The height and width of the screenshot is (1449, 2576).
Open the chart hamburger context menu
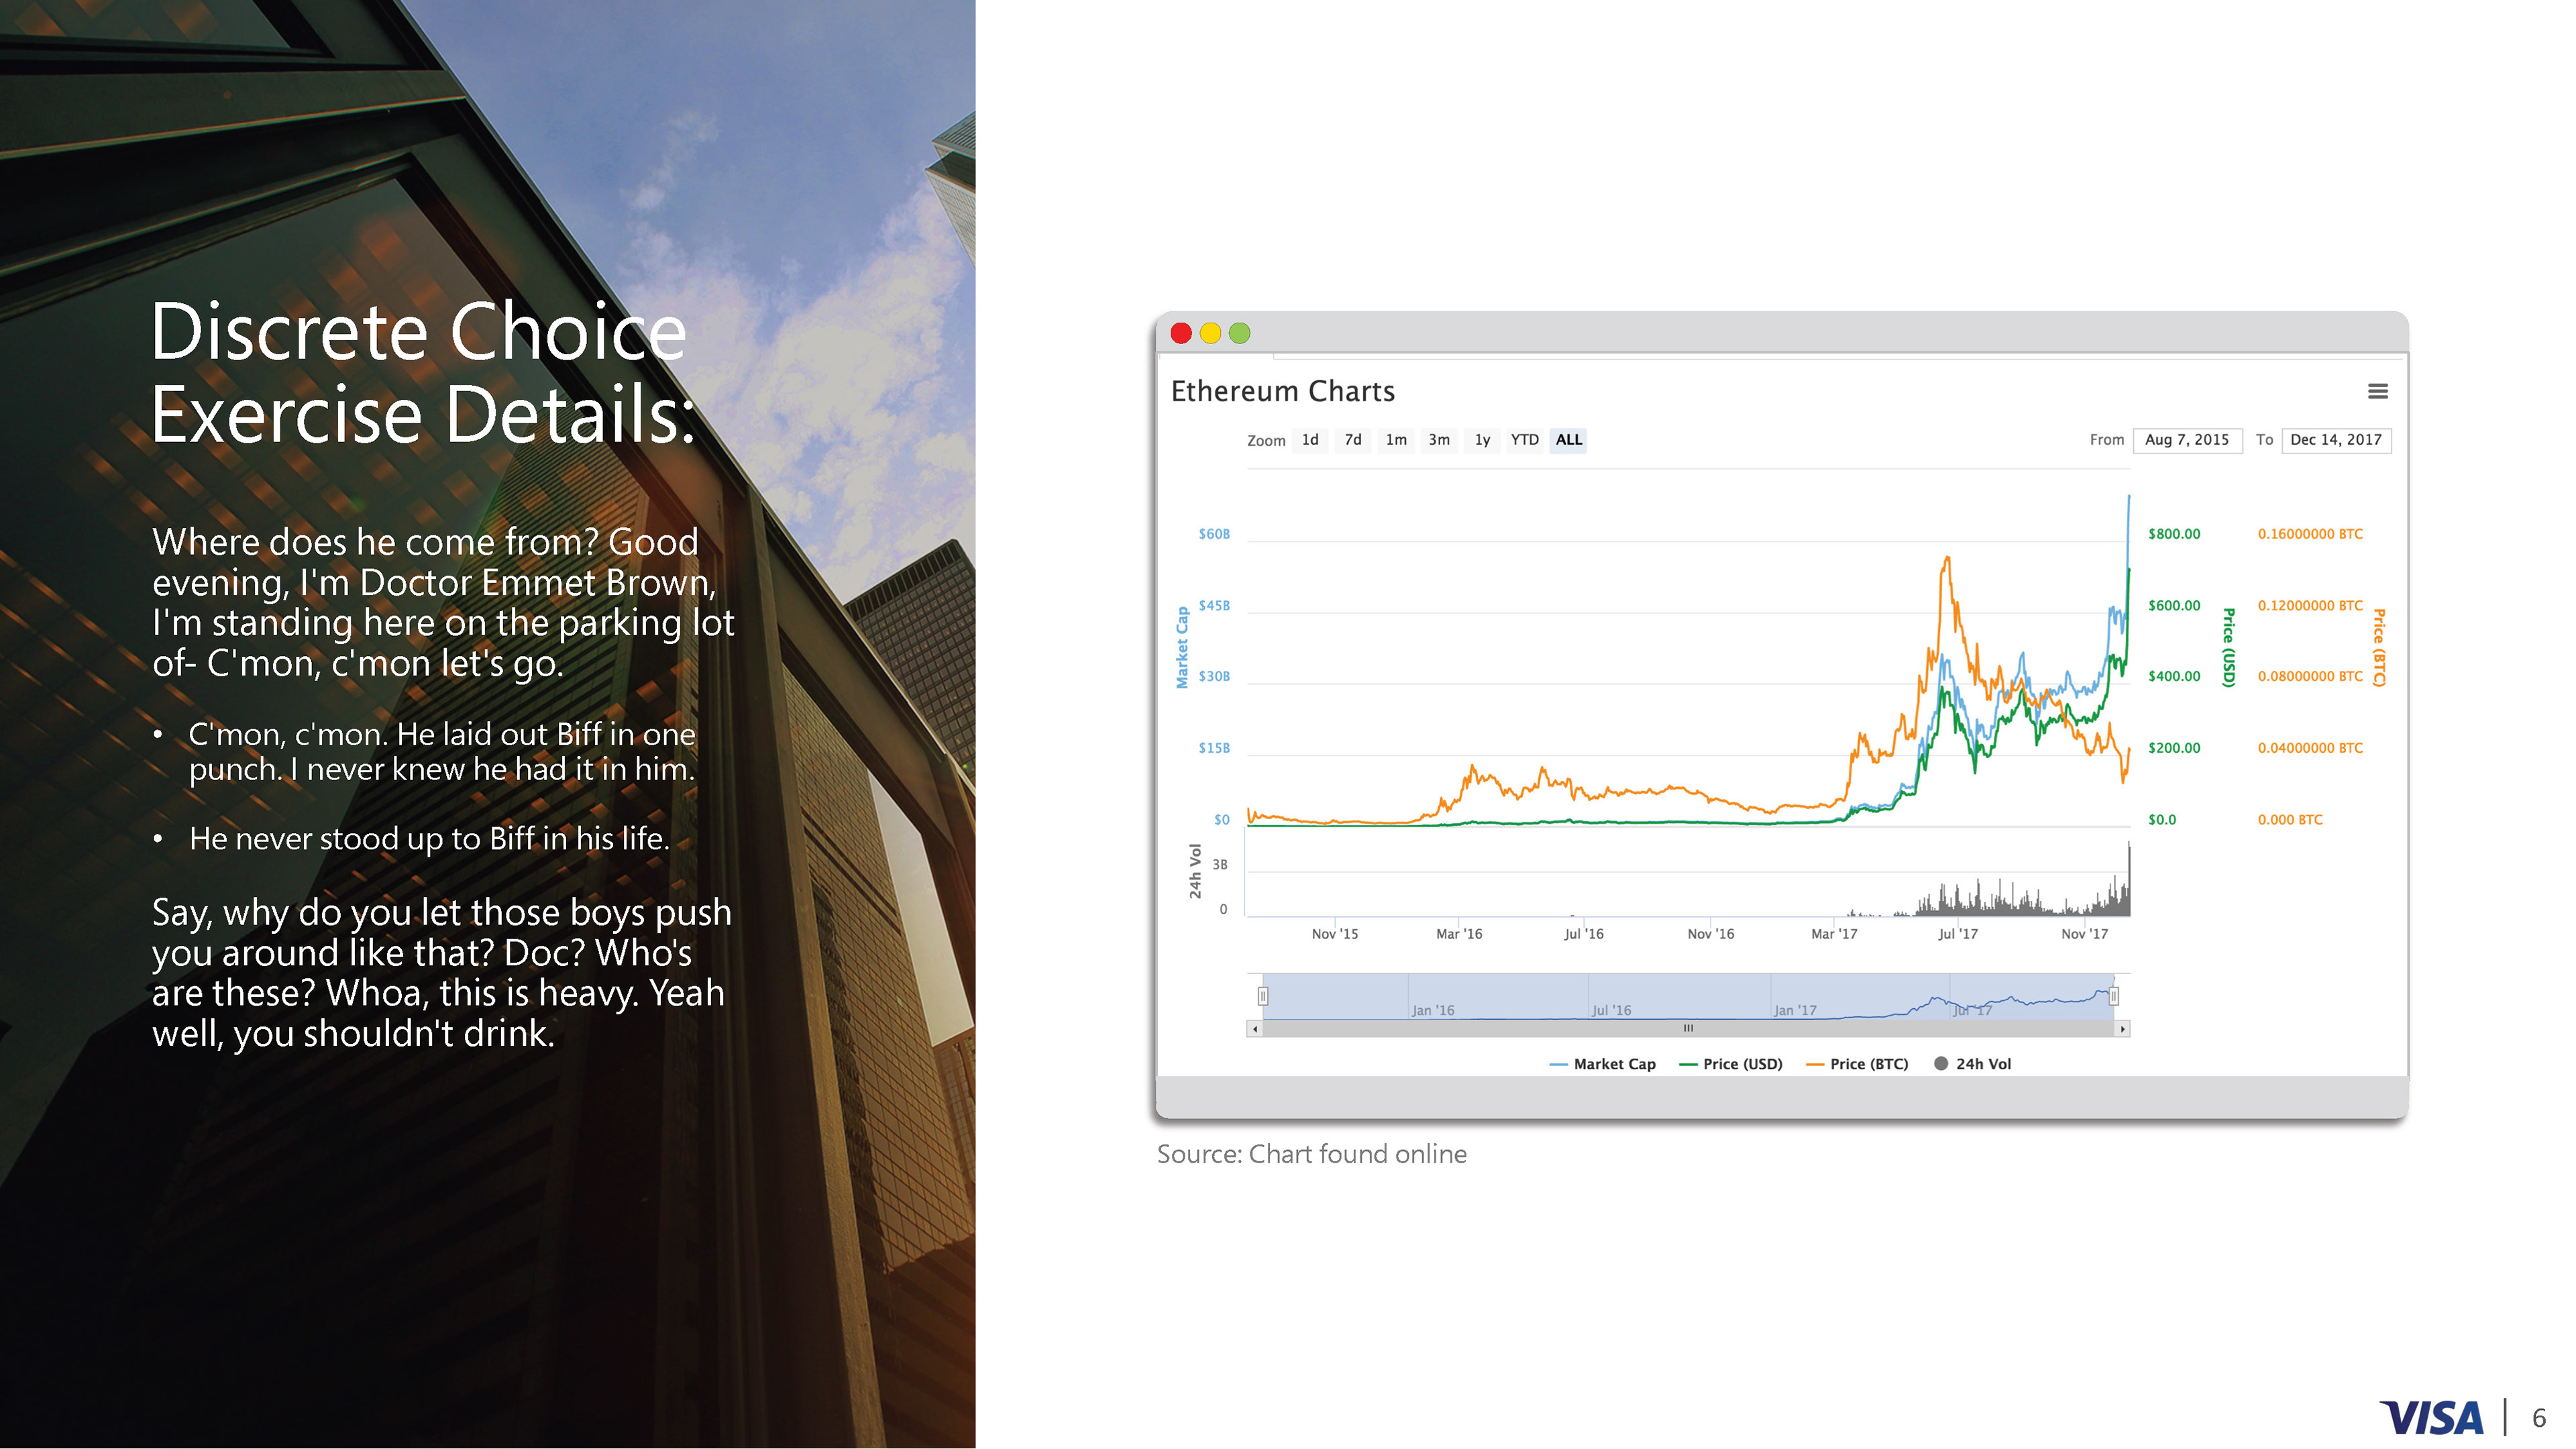click(x=2377, y=392)
